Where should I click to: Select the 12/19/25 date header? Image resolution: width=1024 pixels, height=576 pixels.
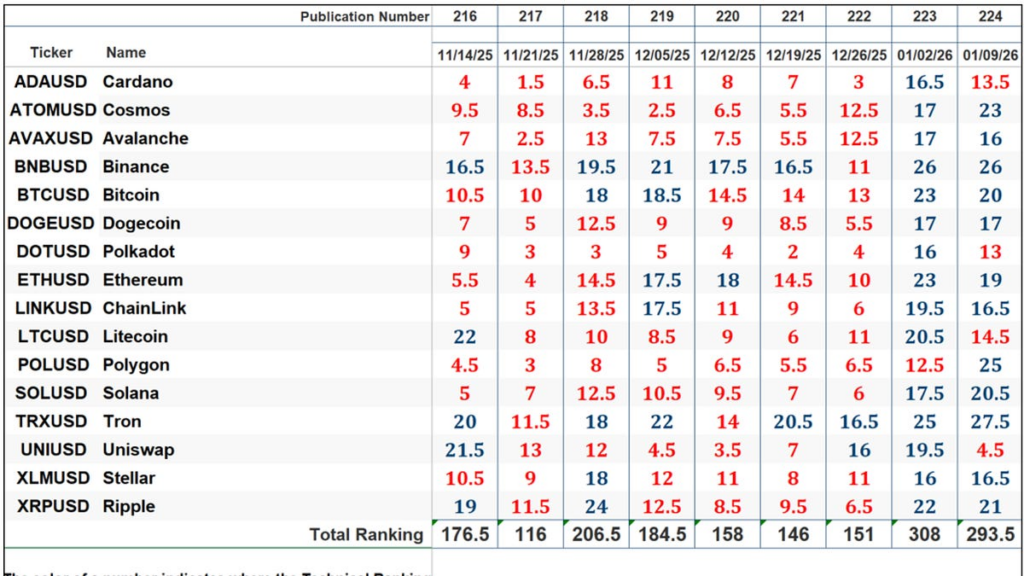[793, 56]
